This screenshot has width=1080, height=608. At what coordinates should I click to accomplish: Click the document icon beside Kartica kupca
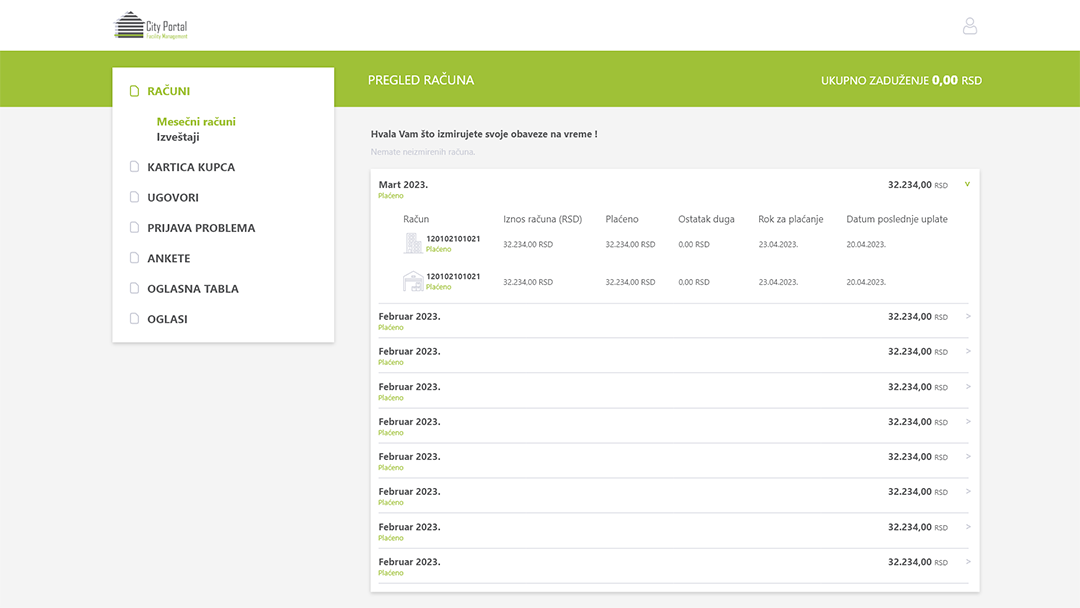click(135, 167)
